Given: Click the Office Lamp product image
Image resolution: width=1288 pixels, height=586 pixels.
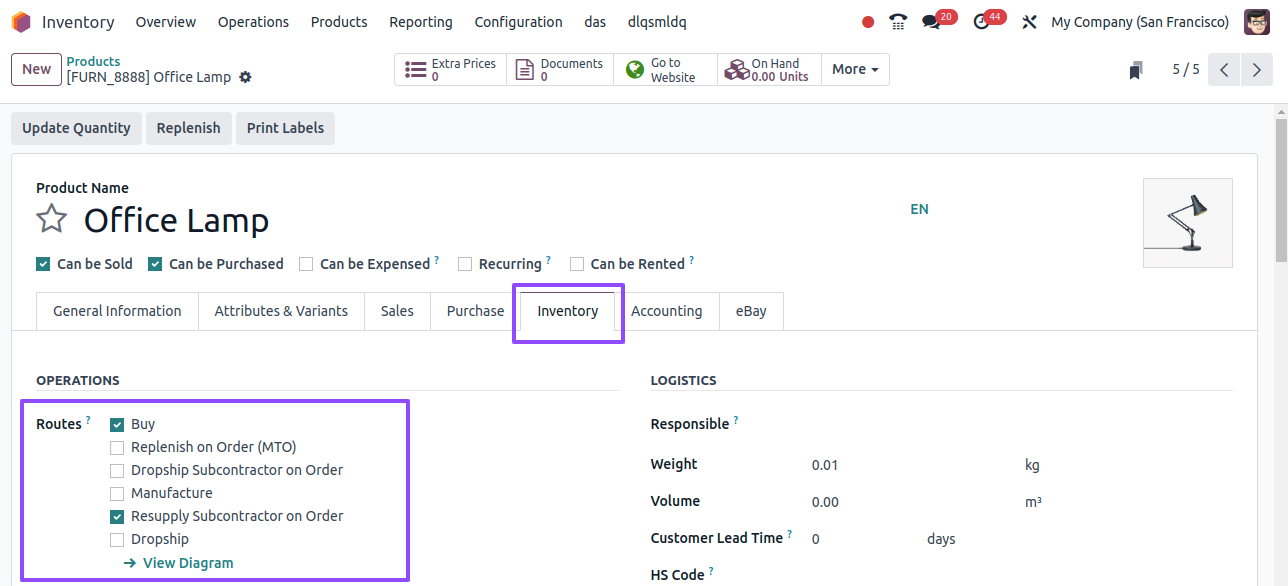Looking at the screenshot, I should tap(1188, 223).
